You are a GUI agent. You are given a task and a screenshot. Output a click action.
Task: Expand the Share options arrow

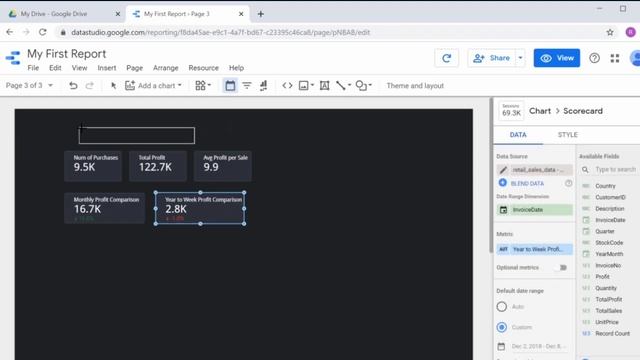pyautogui.click(x=520, y=58)
